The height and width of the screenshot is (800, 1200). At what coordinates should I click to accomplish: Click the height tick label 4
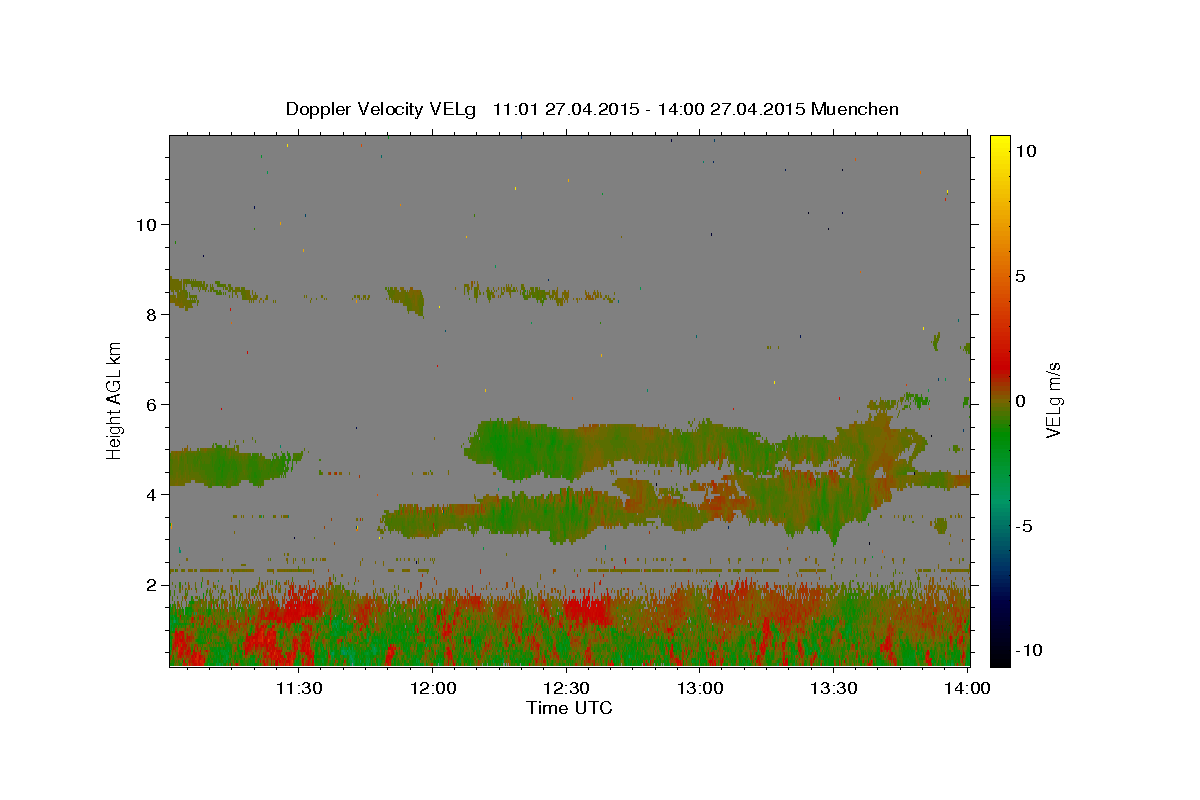[151, 494]
